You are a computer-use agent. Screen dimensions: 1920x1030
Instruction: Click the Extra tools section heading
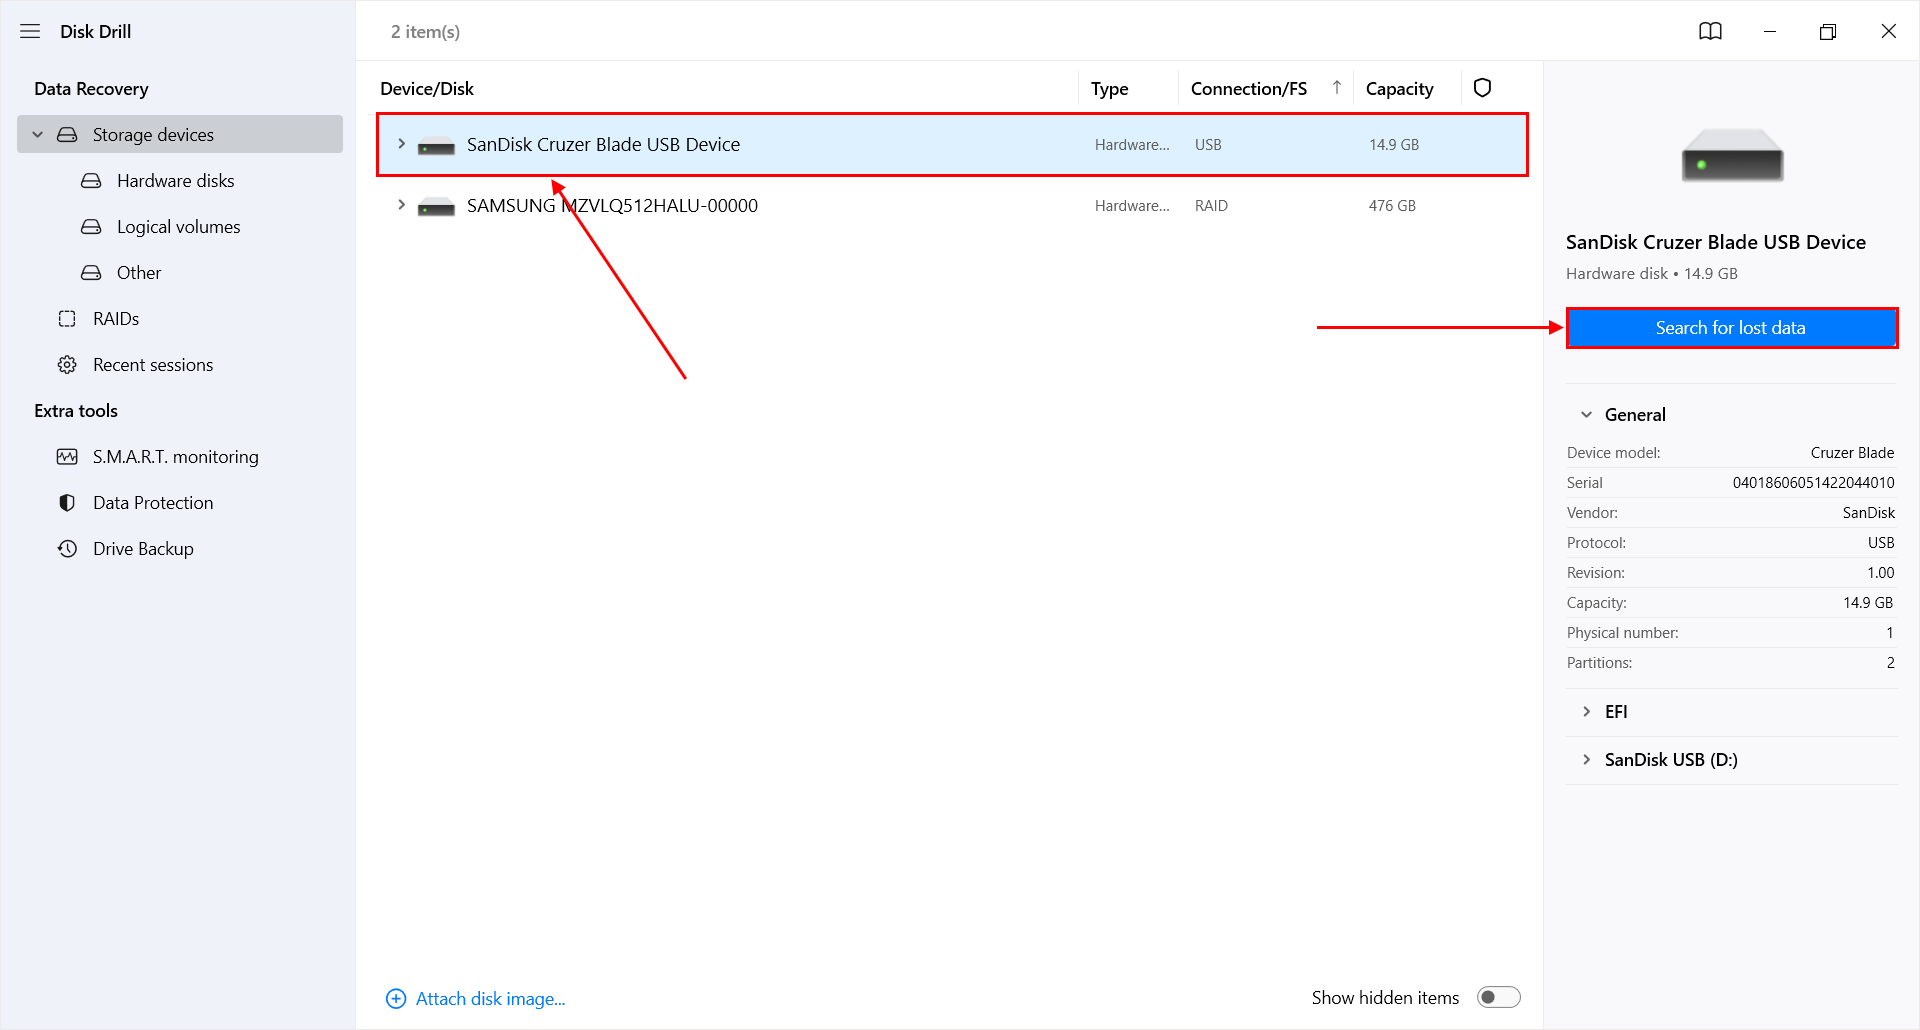[x=76, y=411]
